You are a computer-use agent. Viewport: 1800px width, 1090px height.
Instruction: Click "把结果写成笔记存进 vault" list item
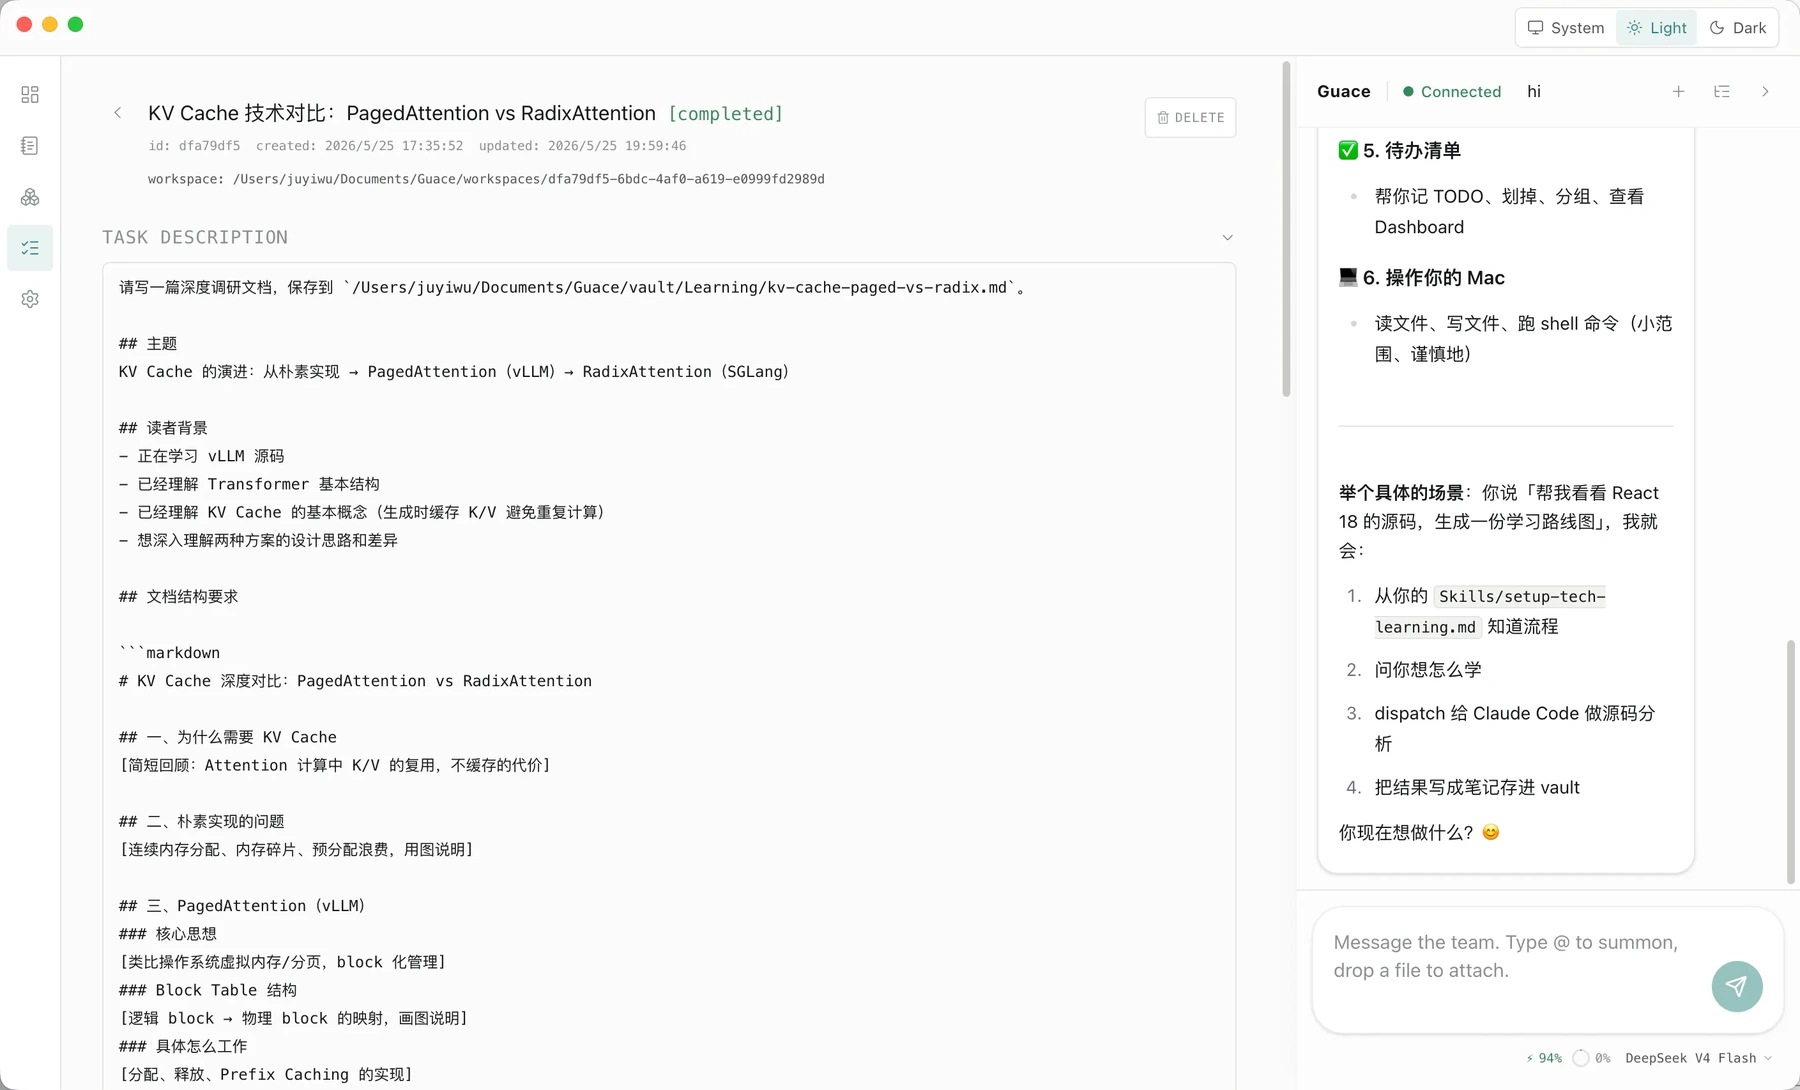coord(1477,788)
